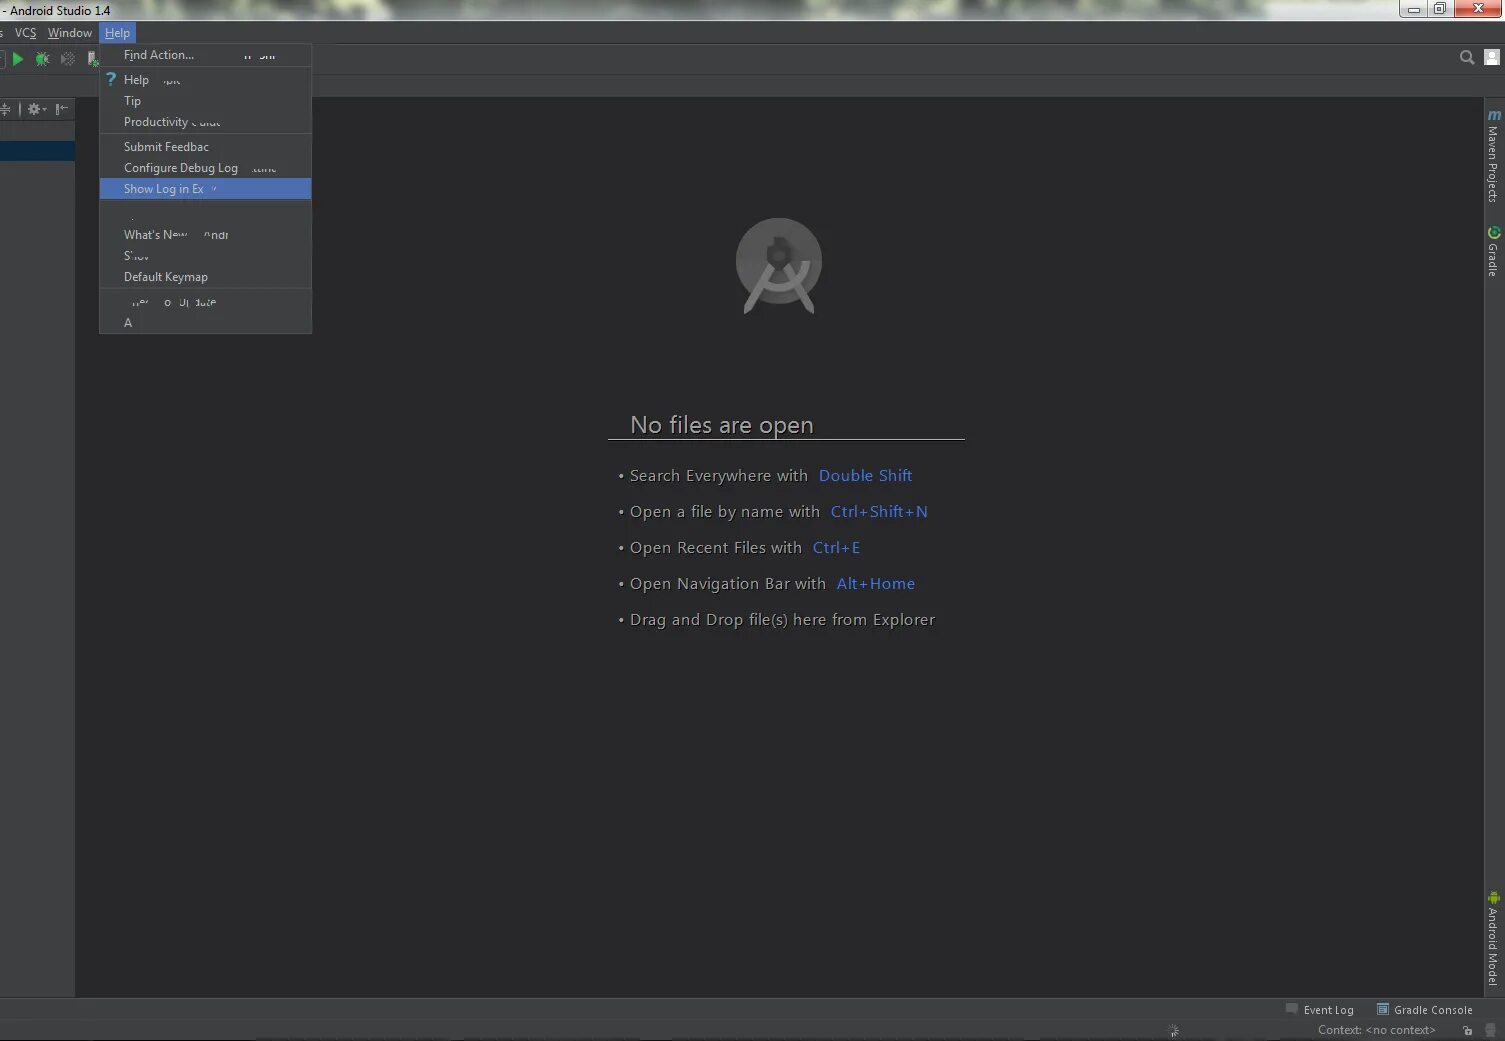Open the Window menu

pyautogui.click(x=69, y=33)
